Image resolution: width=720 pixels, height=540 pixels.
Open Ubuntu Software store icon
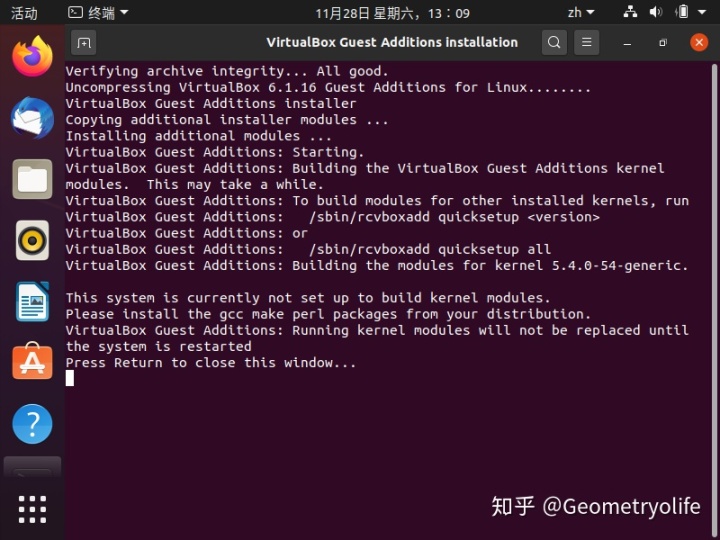(32, 361)
